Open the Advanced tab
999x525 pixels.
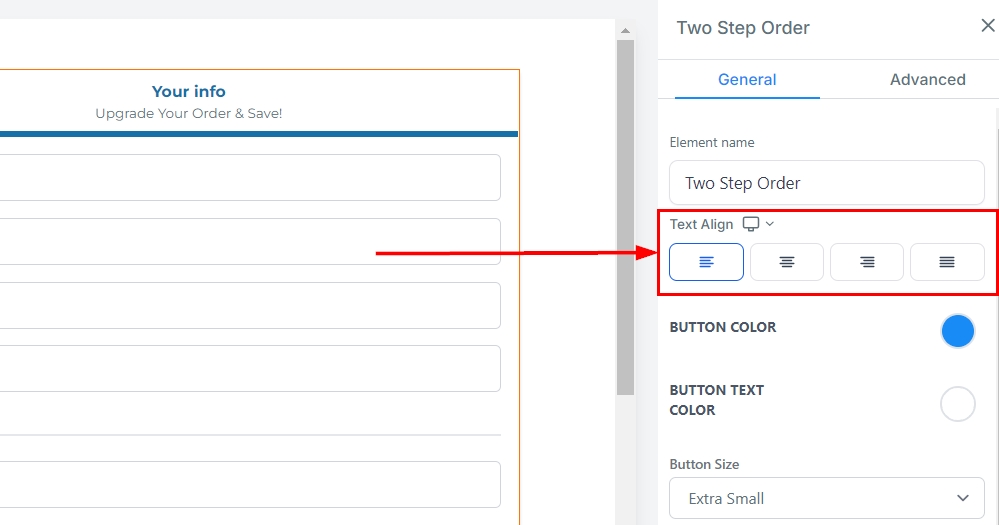(927, 80)
